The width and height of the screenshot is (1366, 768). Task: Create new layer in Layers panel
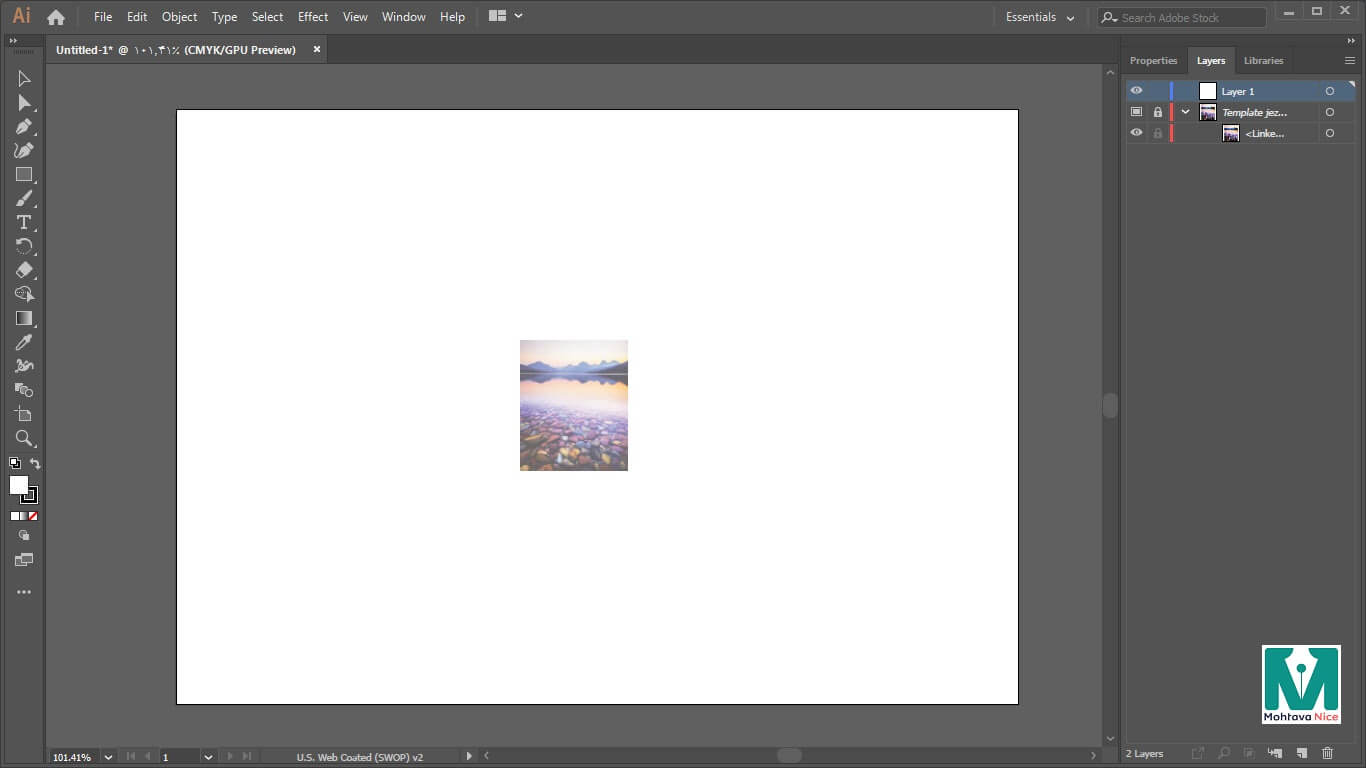point(1301,753)
